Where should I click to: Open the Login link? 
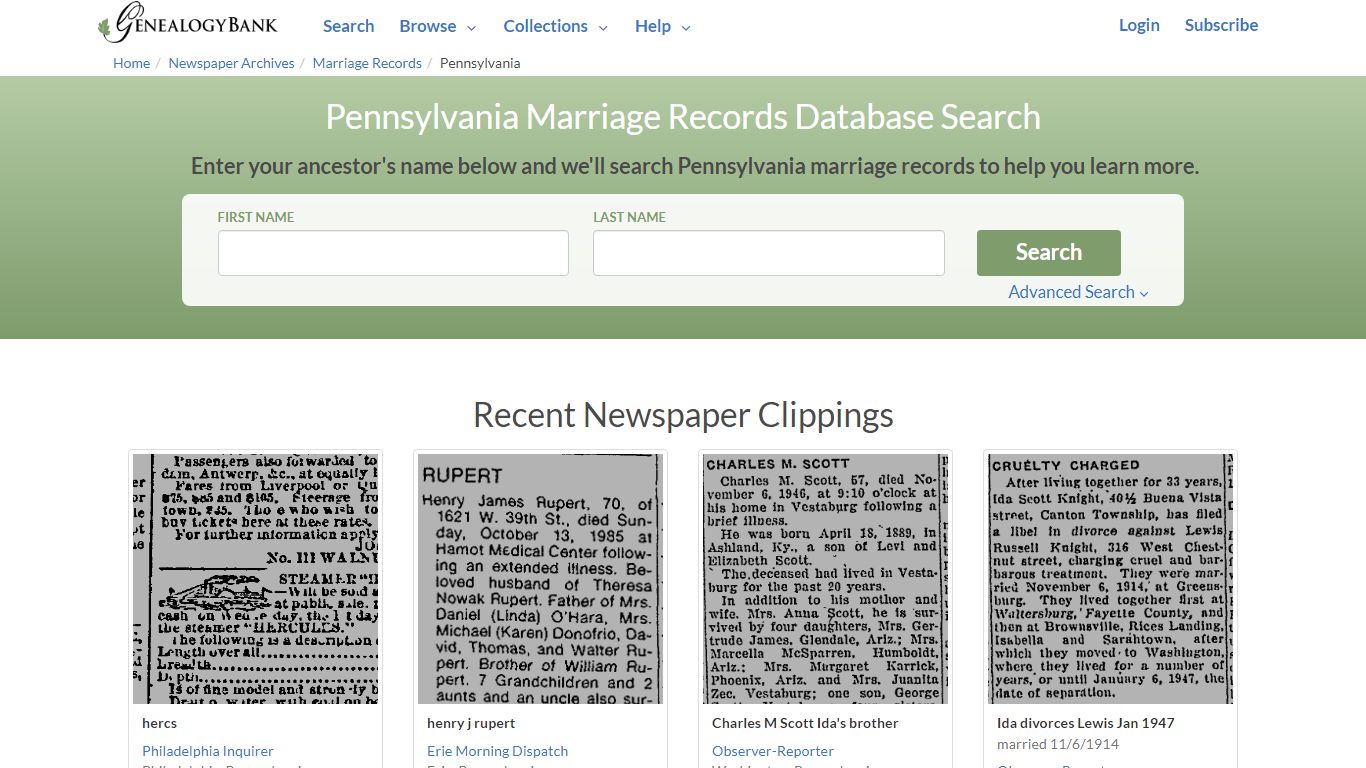click(x=1139, y=25)
